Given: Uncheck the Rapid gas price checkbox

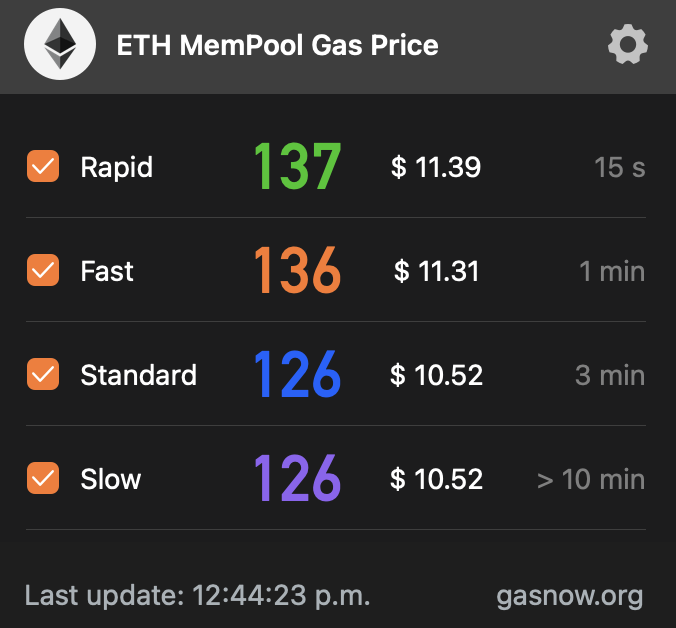Looking at the screenshot, I should [x=43, y=166].
